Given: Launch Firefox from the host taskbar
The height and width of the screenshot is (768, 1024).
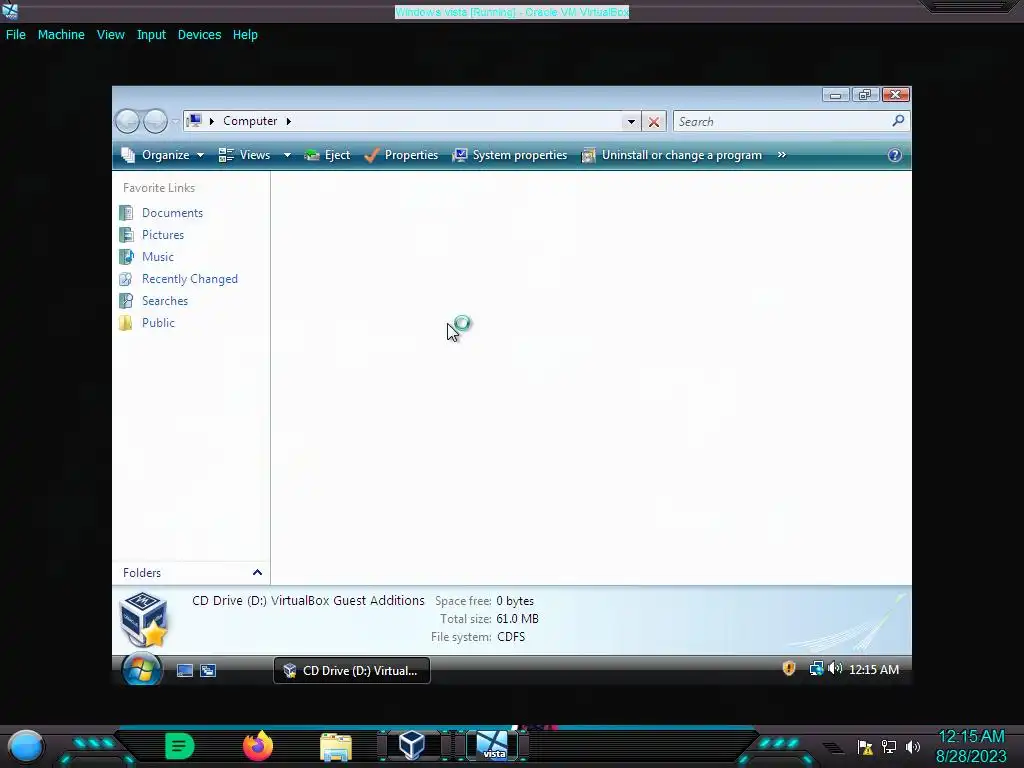Looking at the screenshot, I should click(x=258, y=746).
